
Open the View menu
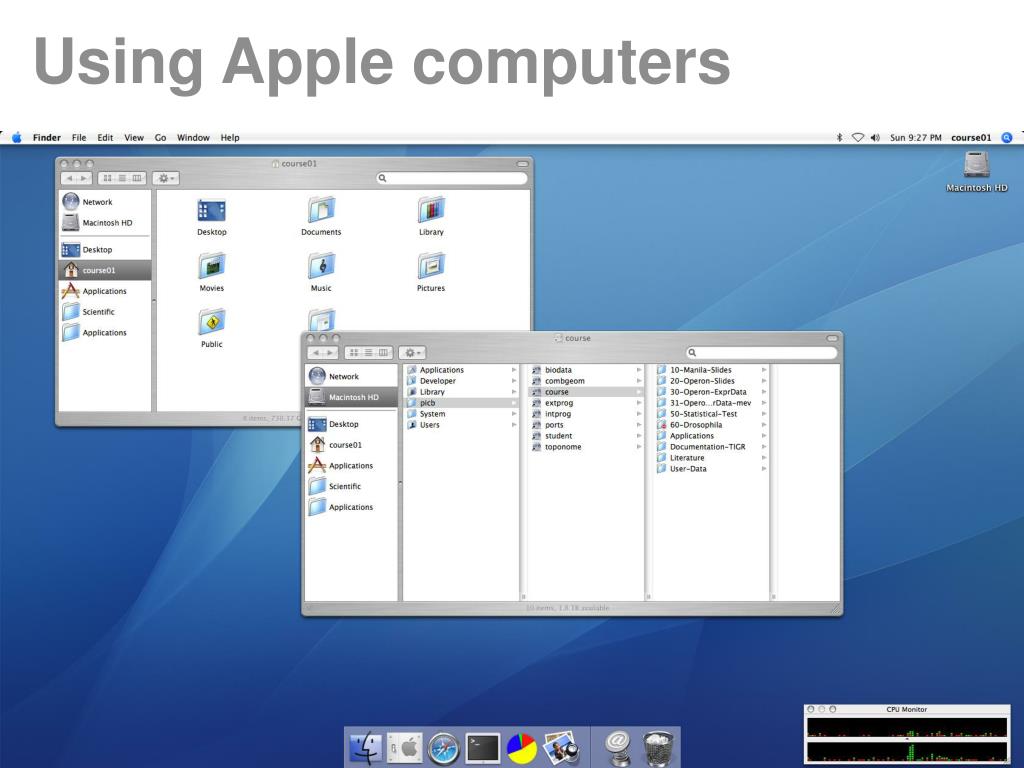tap(134, 137)
